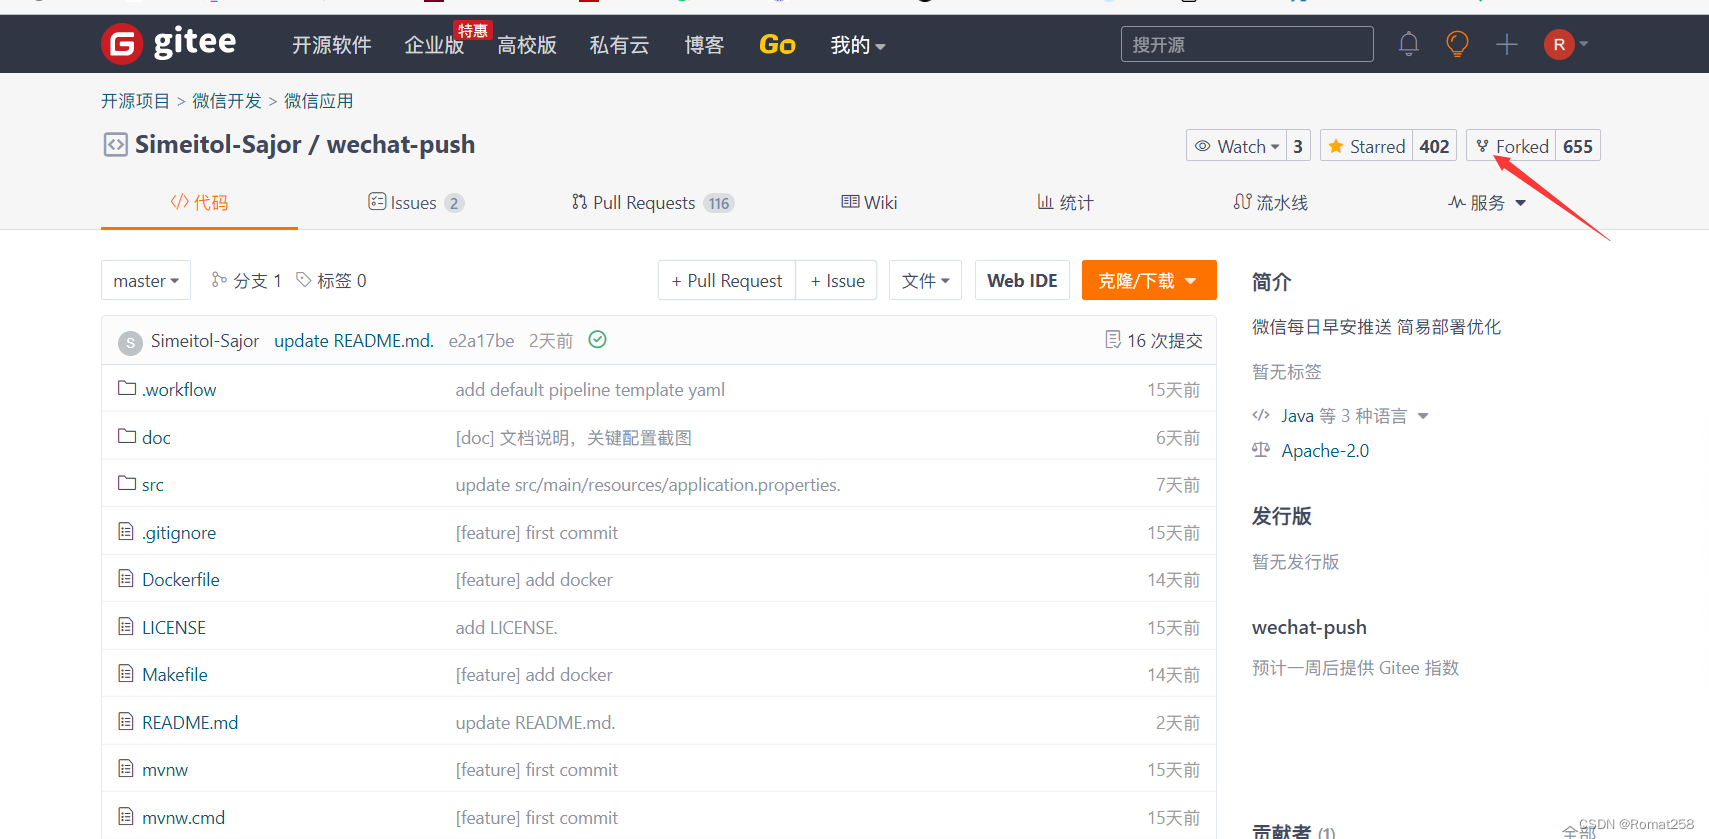Switch to the 代码 tab
This screenshot has width=1709, height=839.
tap(199, 203)
